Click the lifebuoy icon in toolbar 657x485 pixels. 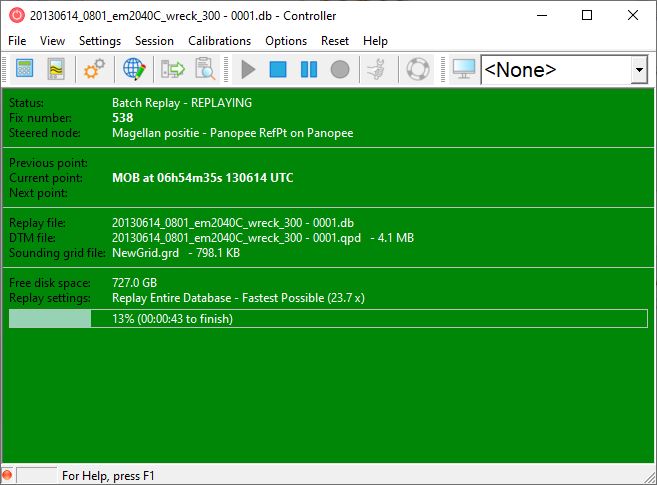417,70
